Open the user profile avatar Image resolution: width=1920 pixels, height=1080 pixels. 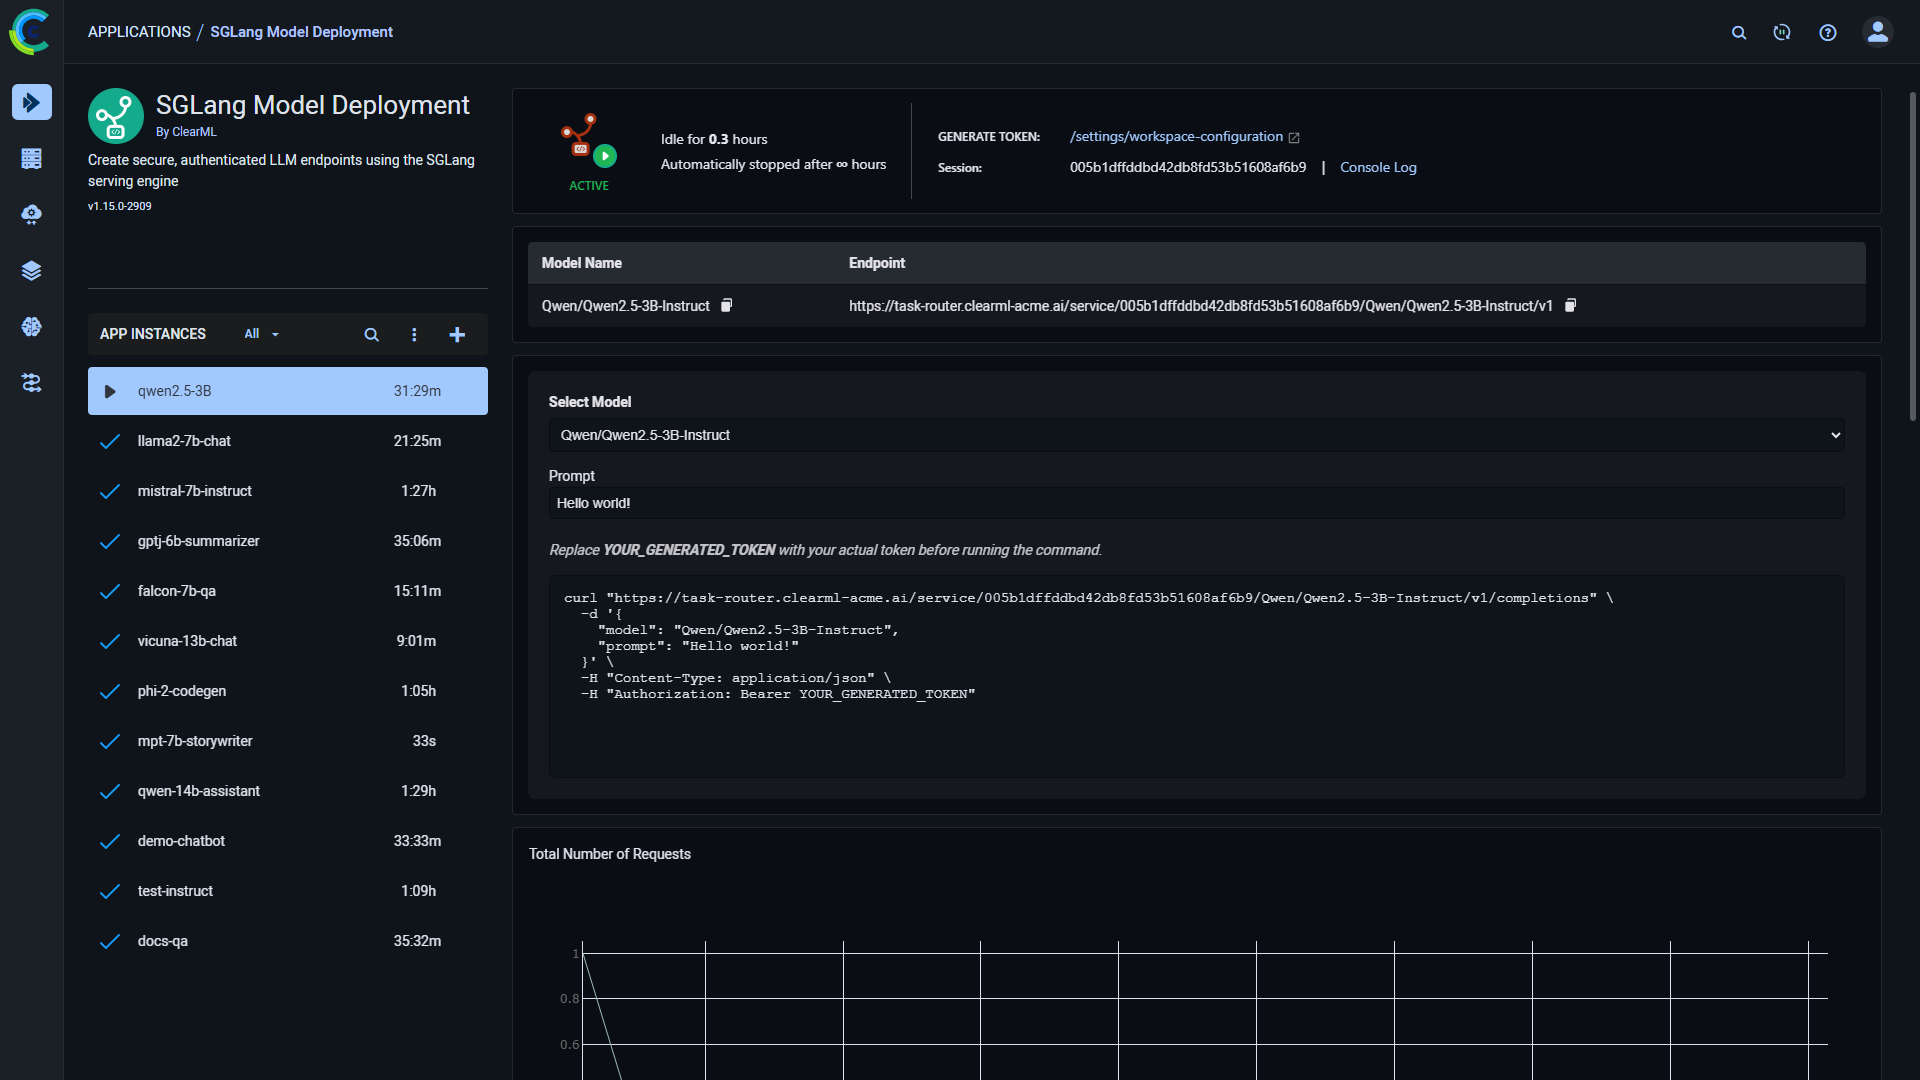[1877, 33]
